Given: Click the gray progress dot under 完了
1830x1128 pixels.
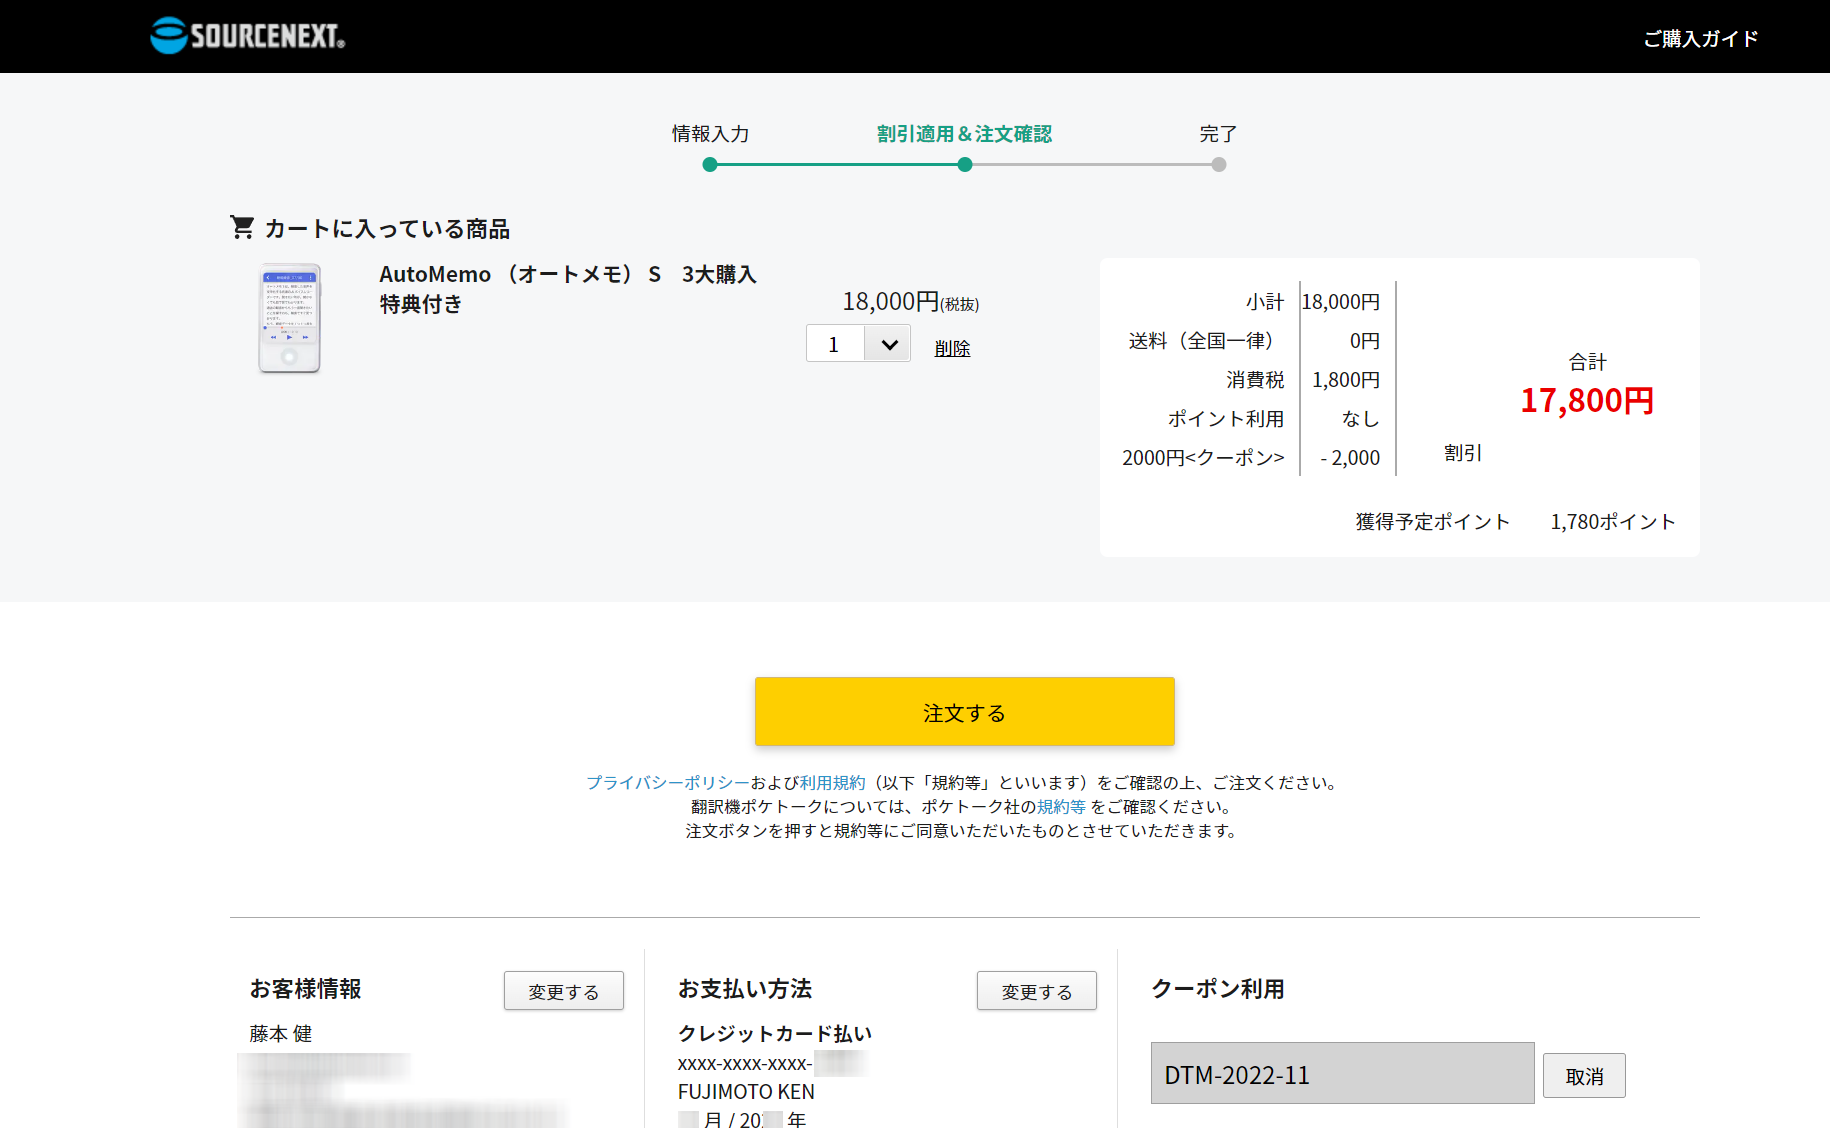Looking at the screenshot, I should 1219,165.
